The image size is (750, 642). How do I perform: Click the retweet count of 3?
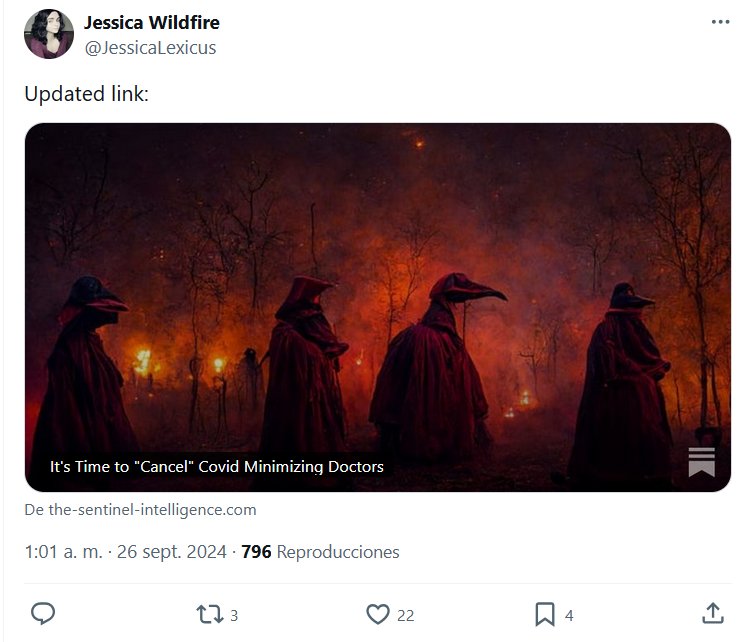tap(234, 615)
